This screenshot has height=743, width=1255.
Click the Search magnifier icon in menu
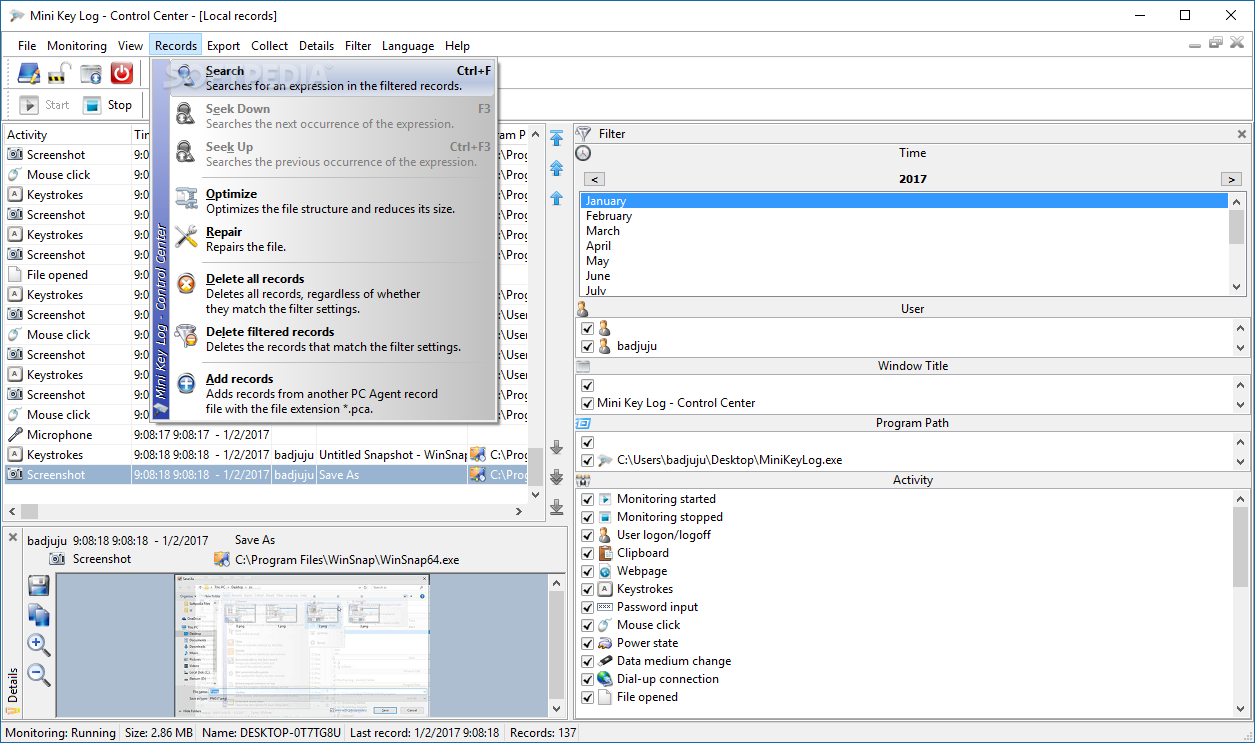(187, 77)
